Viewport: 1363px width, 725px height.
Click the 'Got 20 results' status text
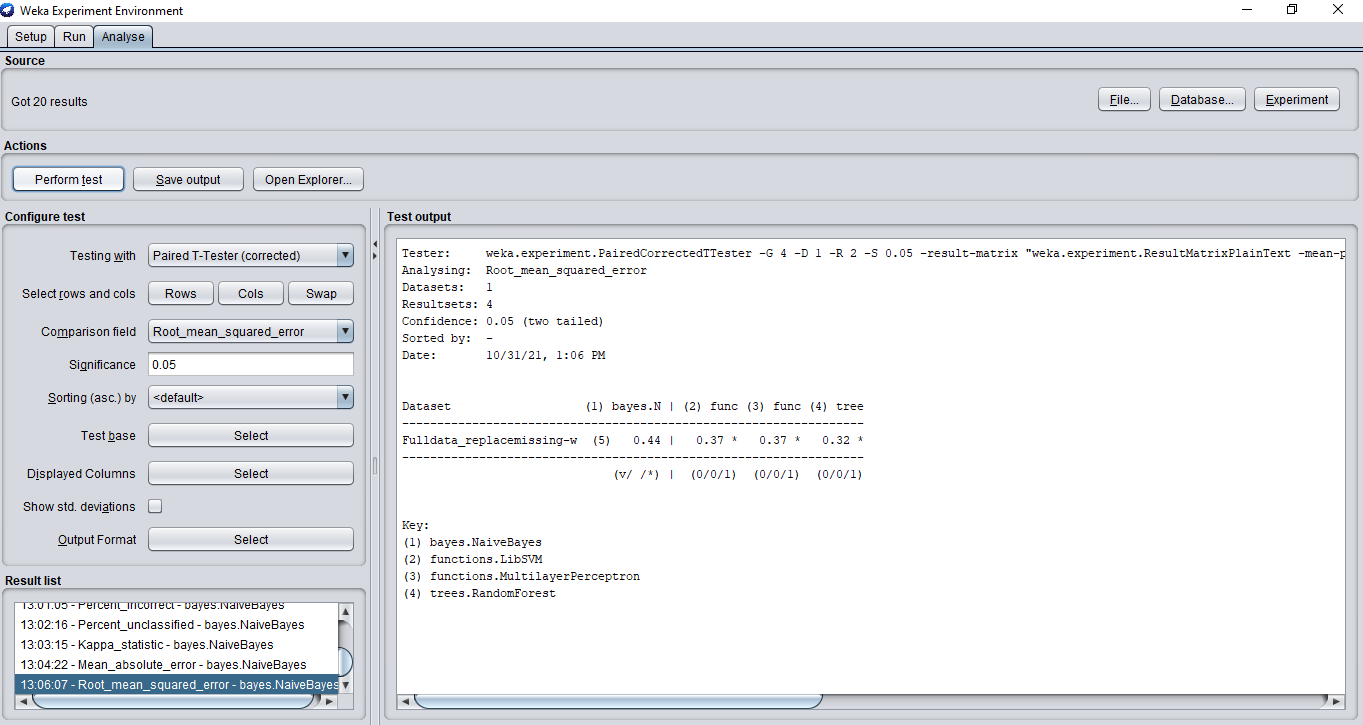50,102
